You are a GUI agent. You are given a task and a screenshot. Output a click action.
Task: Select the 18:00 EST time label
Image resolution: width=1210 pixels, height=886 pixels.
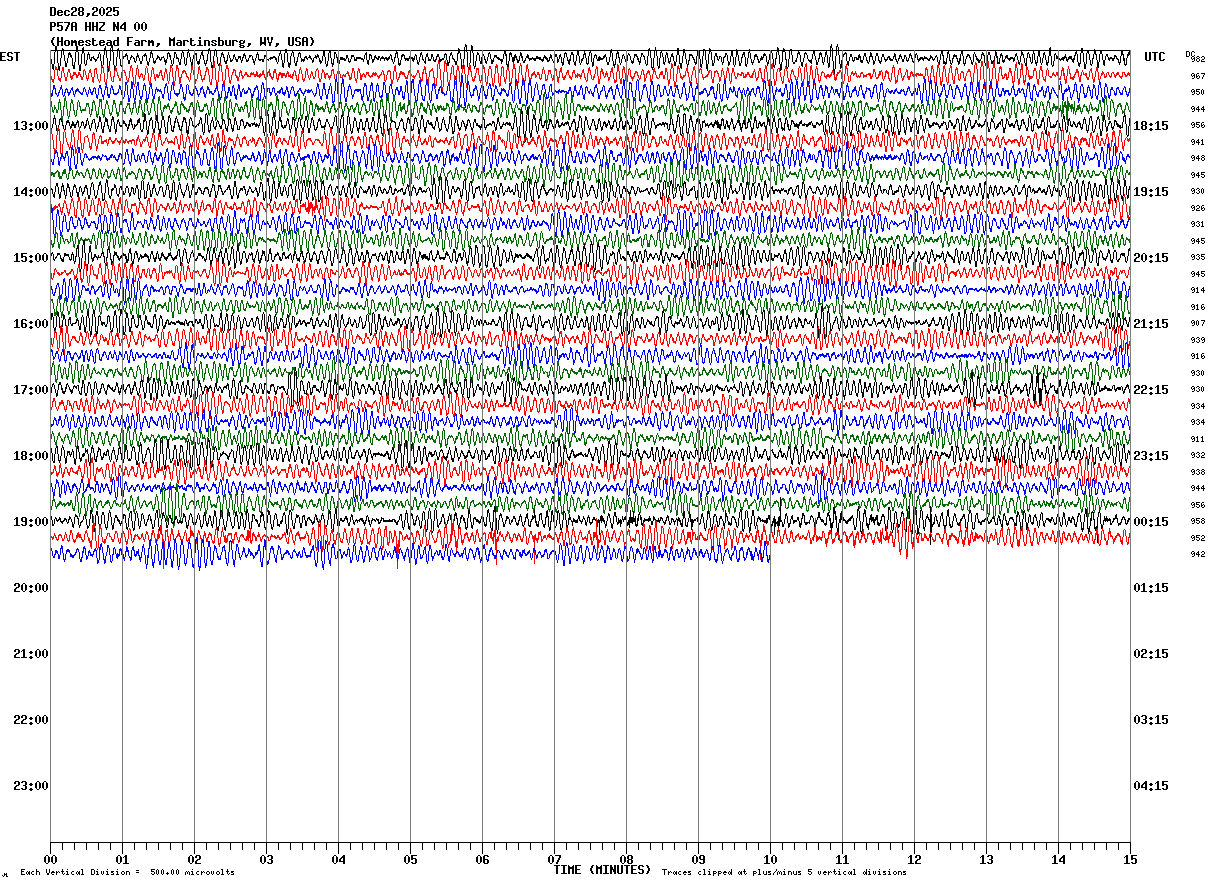click(x=31, y=456)
